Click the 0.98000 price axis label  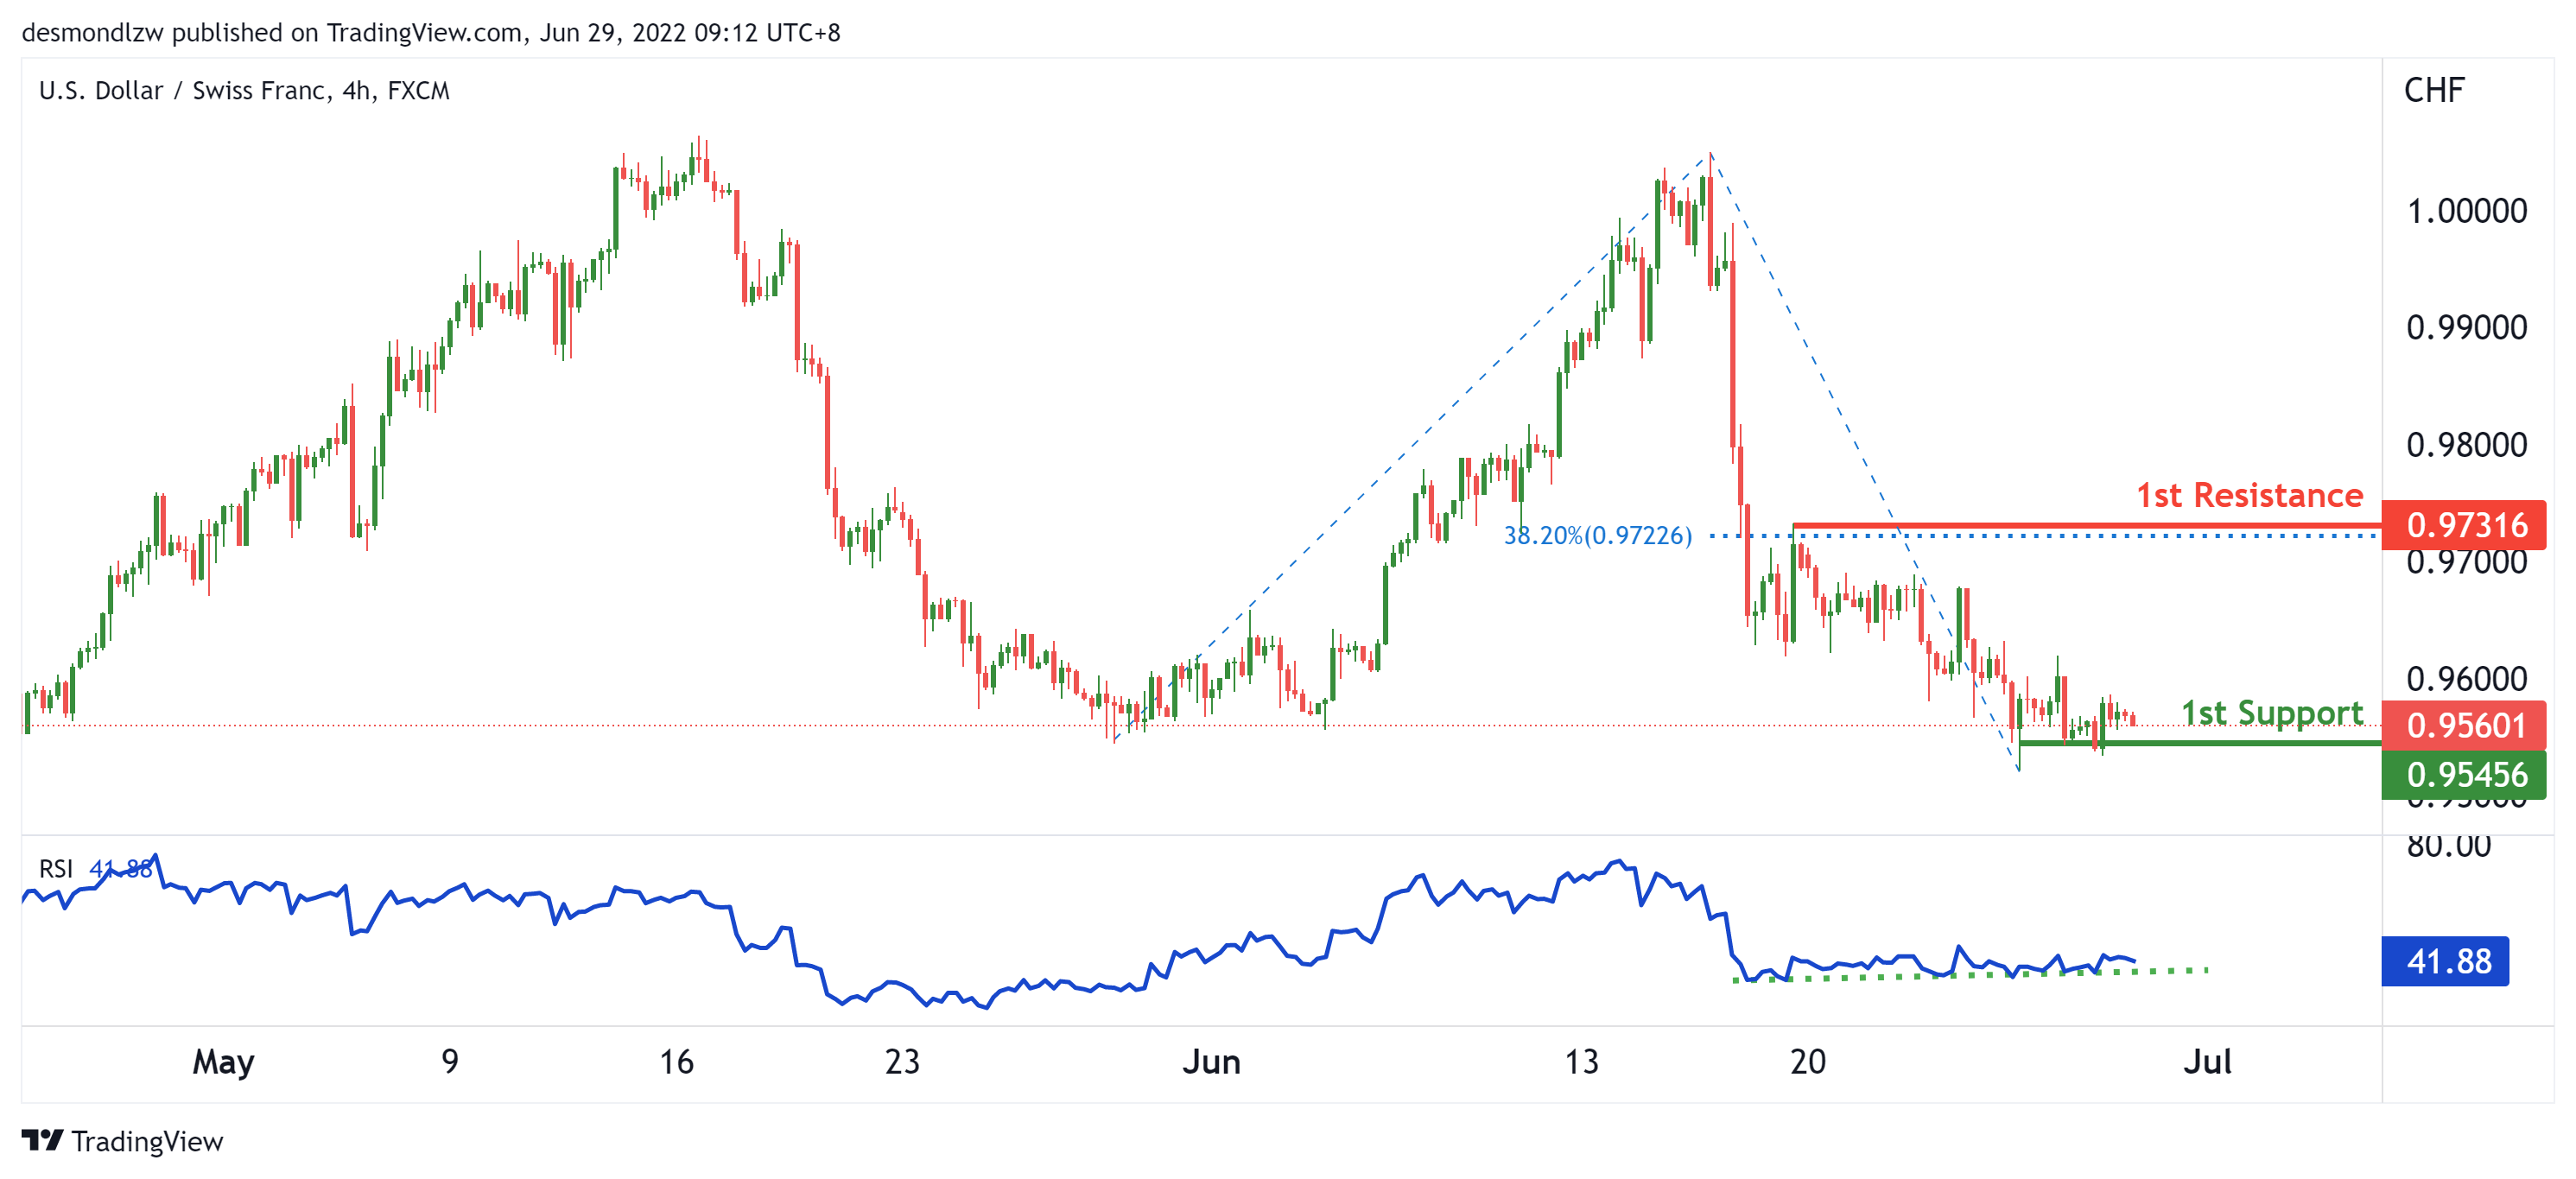[x=2466, y=445]
